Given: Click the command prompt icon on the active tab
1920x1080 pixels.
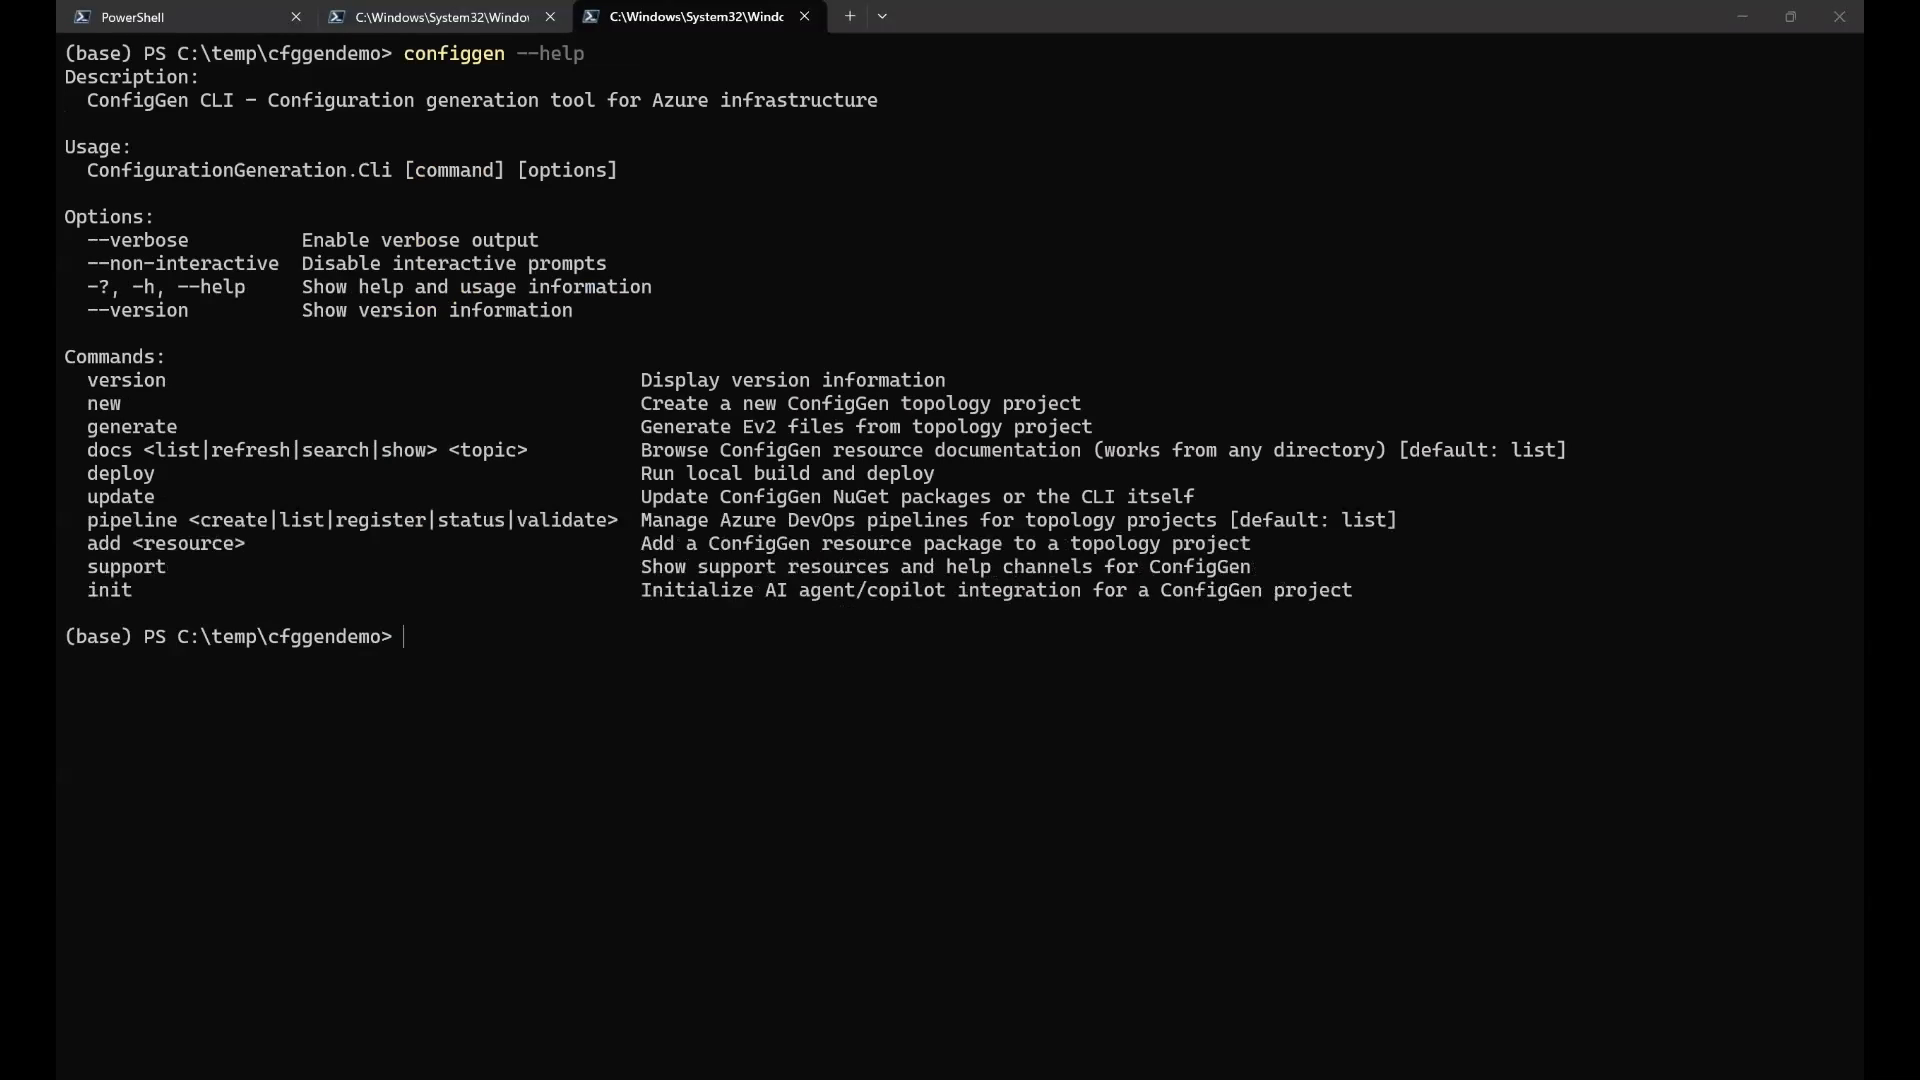Looking at the screenshot, I should (x=592, y=16).
